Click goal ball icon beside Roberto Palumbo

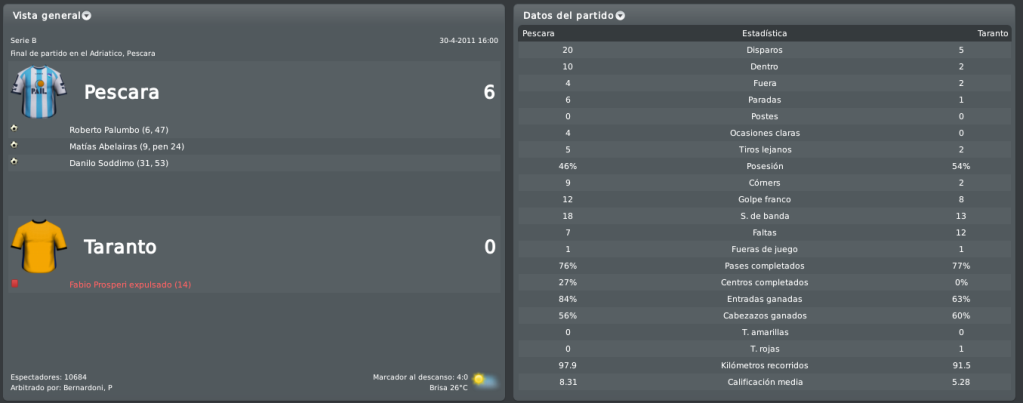coord(14,128)
